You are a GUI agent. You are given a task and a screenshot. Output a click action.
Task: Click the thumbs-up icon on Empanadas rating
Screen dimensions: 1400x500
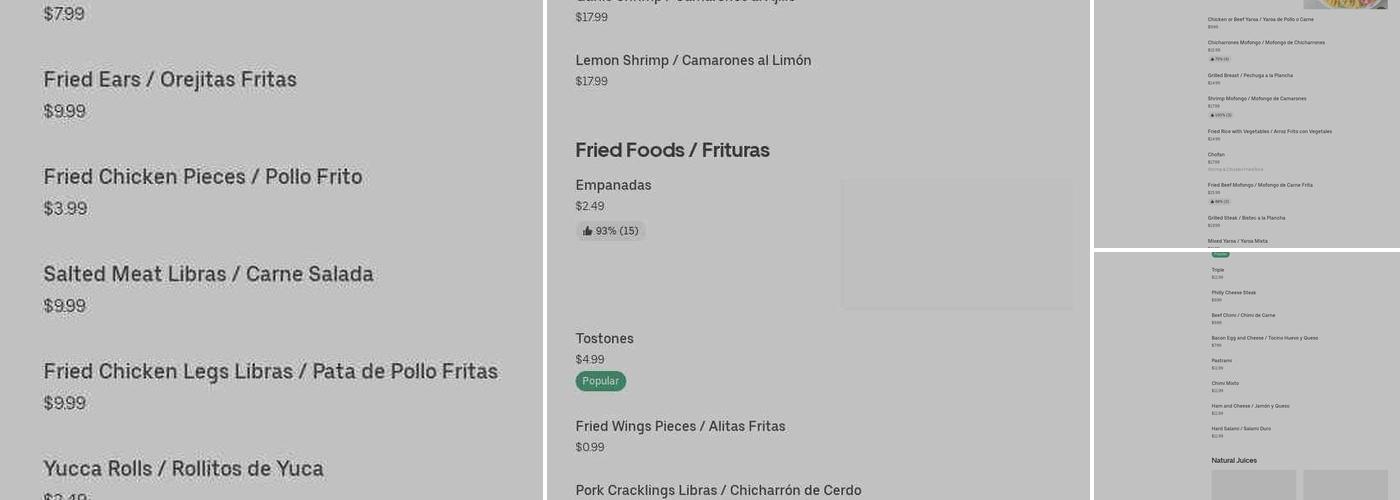[588, 231]
